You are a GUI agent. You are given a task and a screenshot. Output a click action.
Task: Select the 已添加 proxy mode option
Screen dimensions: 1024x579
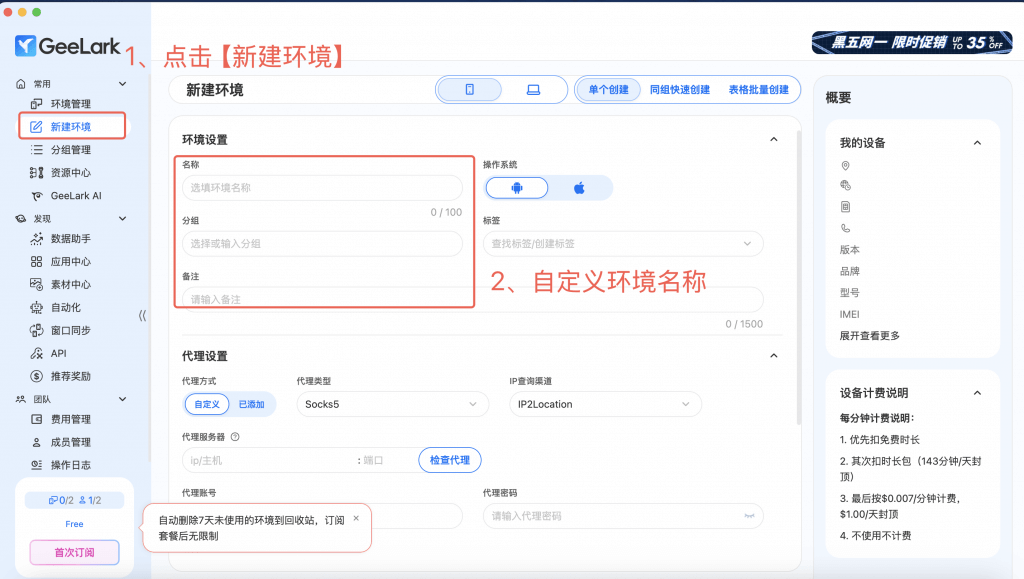click(x=251, y=404)
